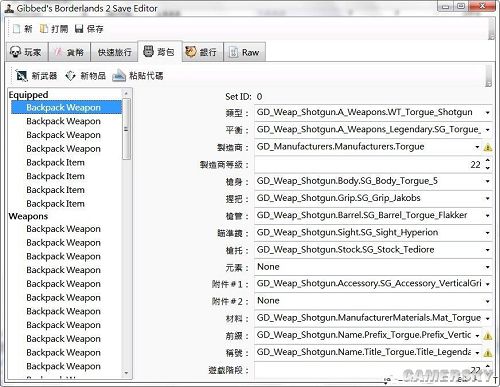Image resolution: width=500 pixels, height=387 pixels.
Task: Click warning icon beside Title field
Action: point(488,353)
